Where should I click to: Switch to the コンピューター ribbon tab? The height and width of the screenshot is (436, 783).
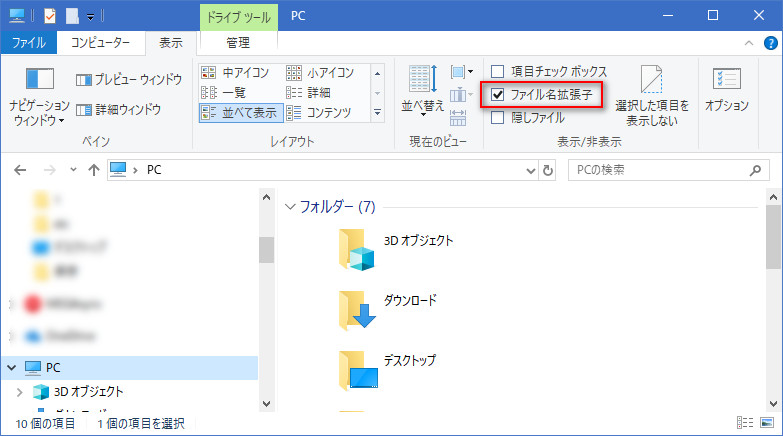tap(100, 43)
